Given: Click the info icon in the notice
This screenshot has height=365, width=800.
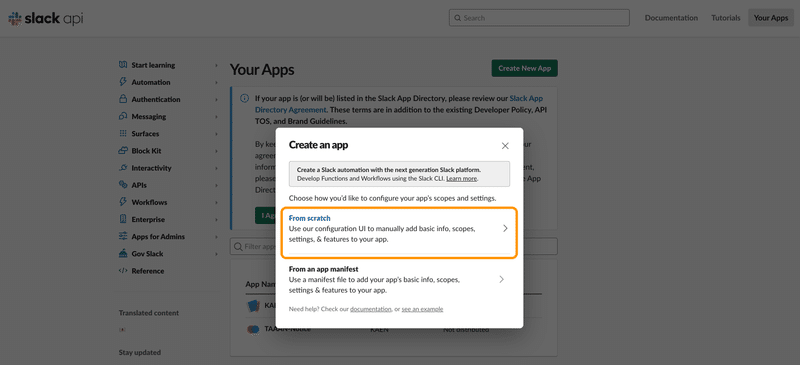Looking at the screenshot, I should 245,99.
